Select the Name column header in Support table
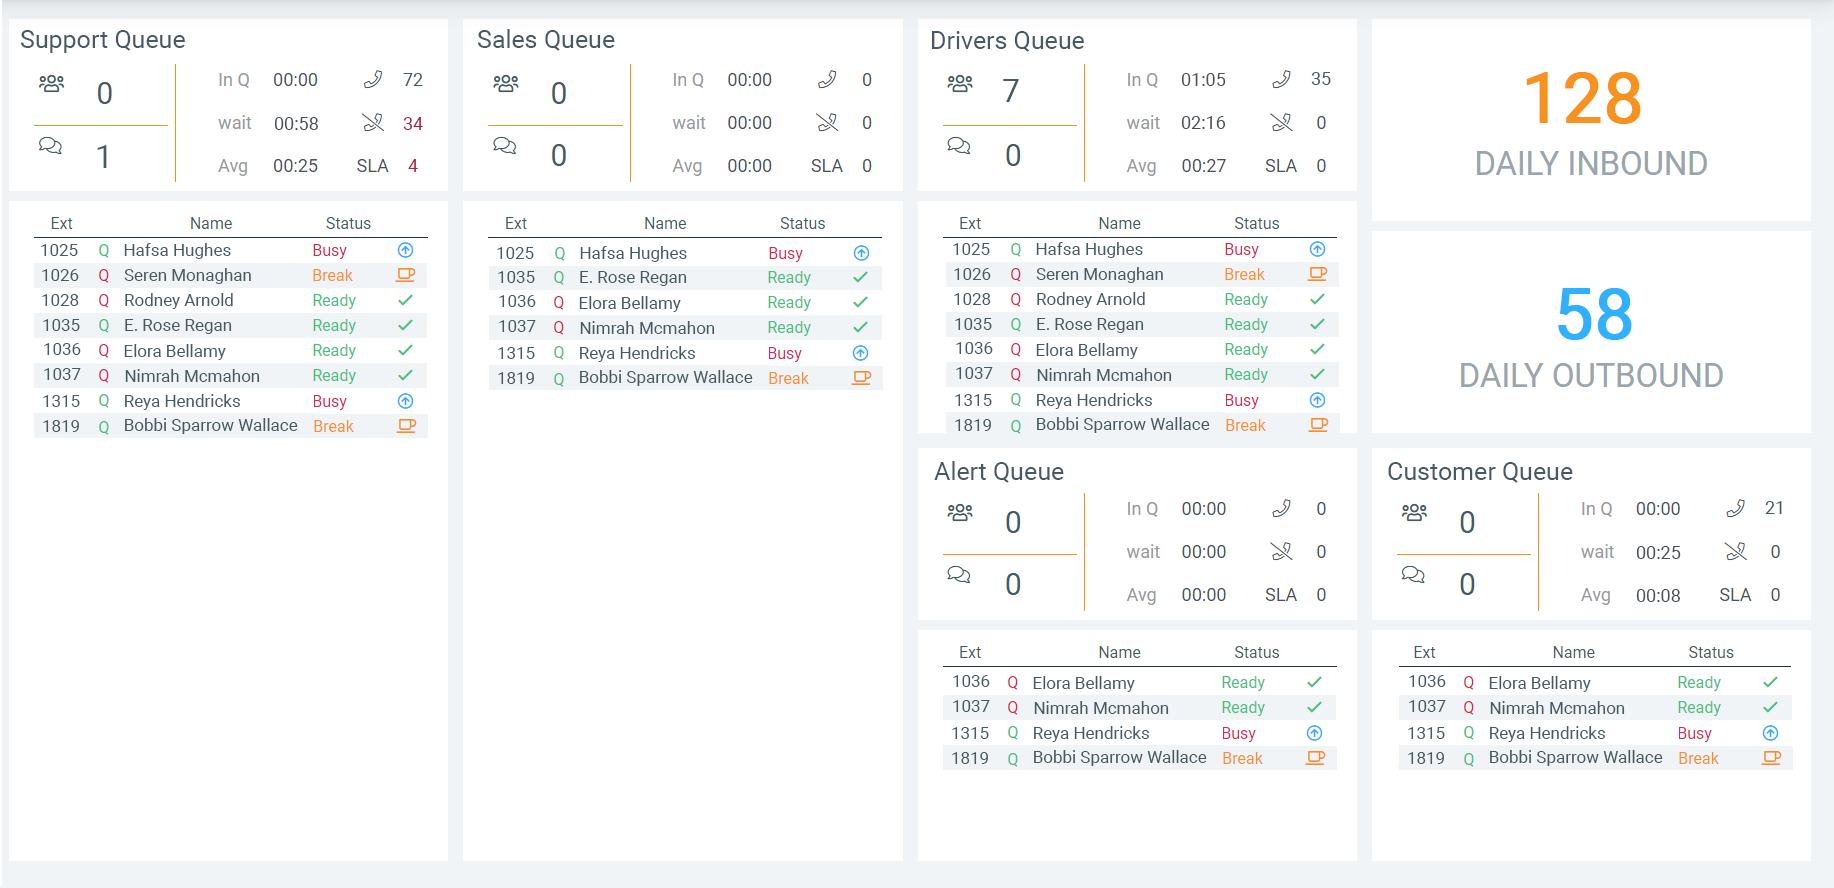The image size is (1834, 888). coord(211,223)
